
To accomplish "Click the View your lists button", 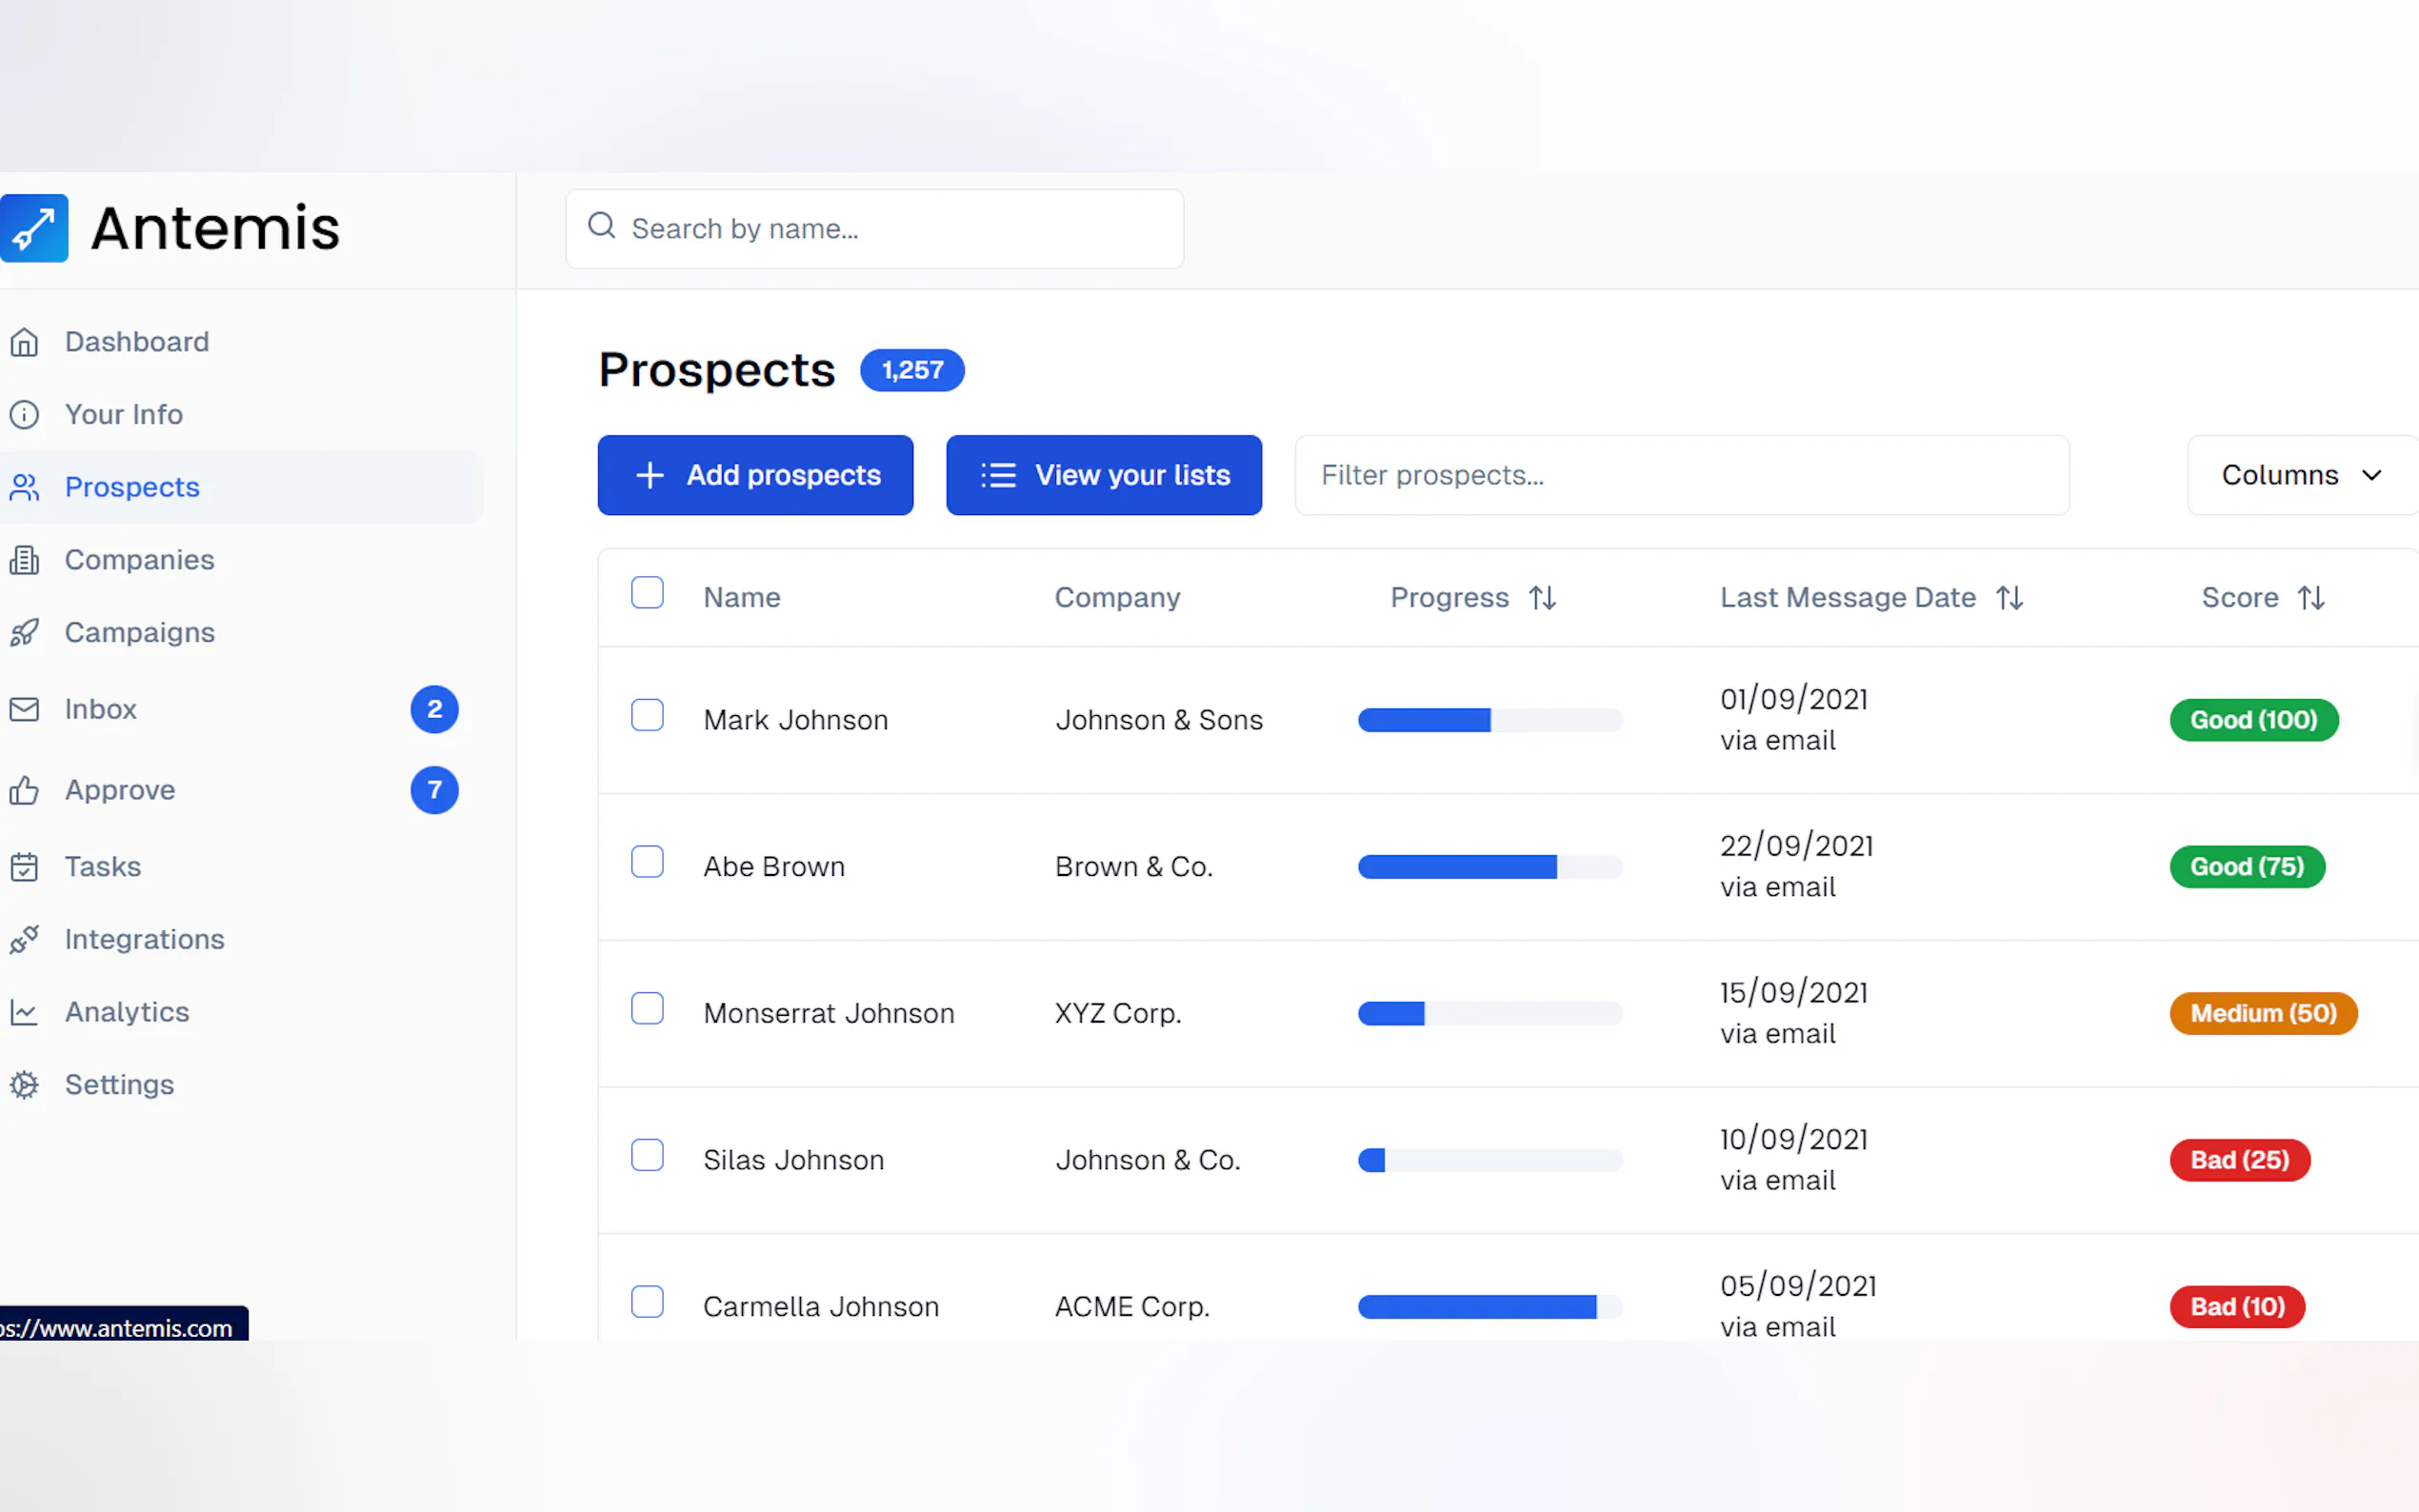I will [x=1103, y=475].
